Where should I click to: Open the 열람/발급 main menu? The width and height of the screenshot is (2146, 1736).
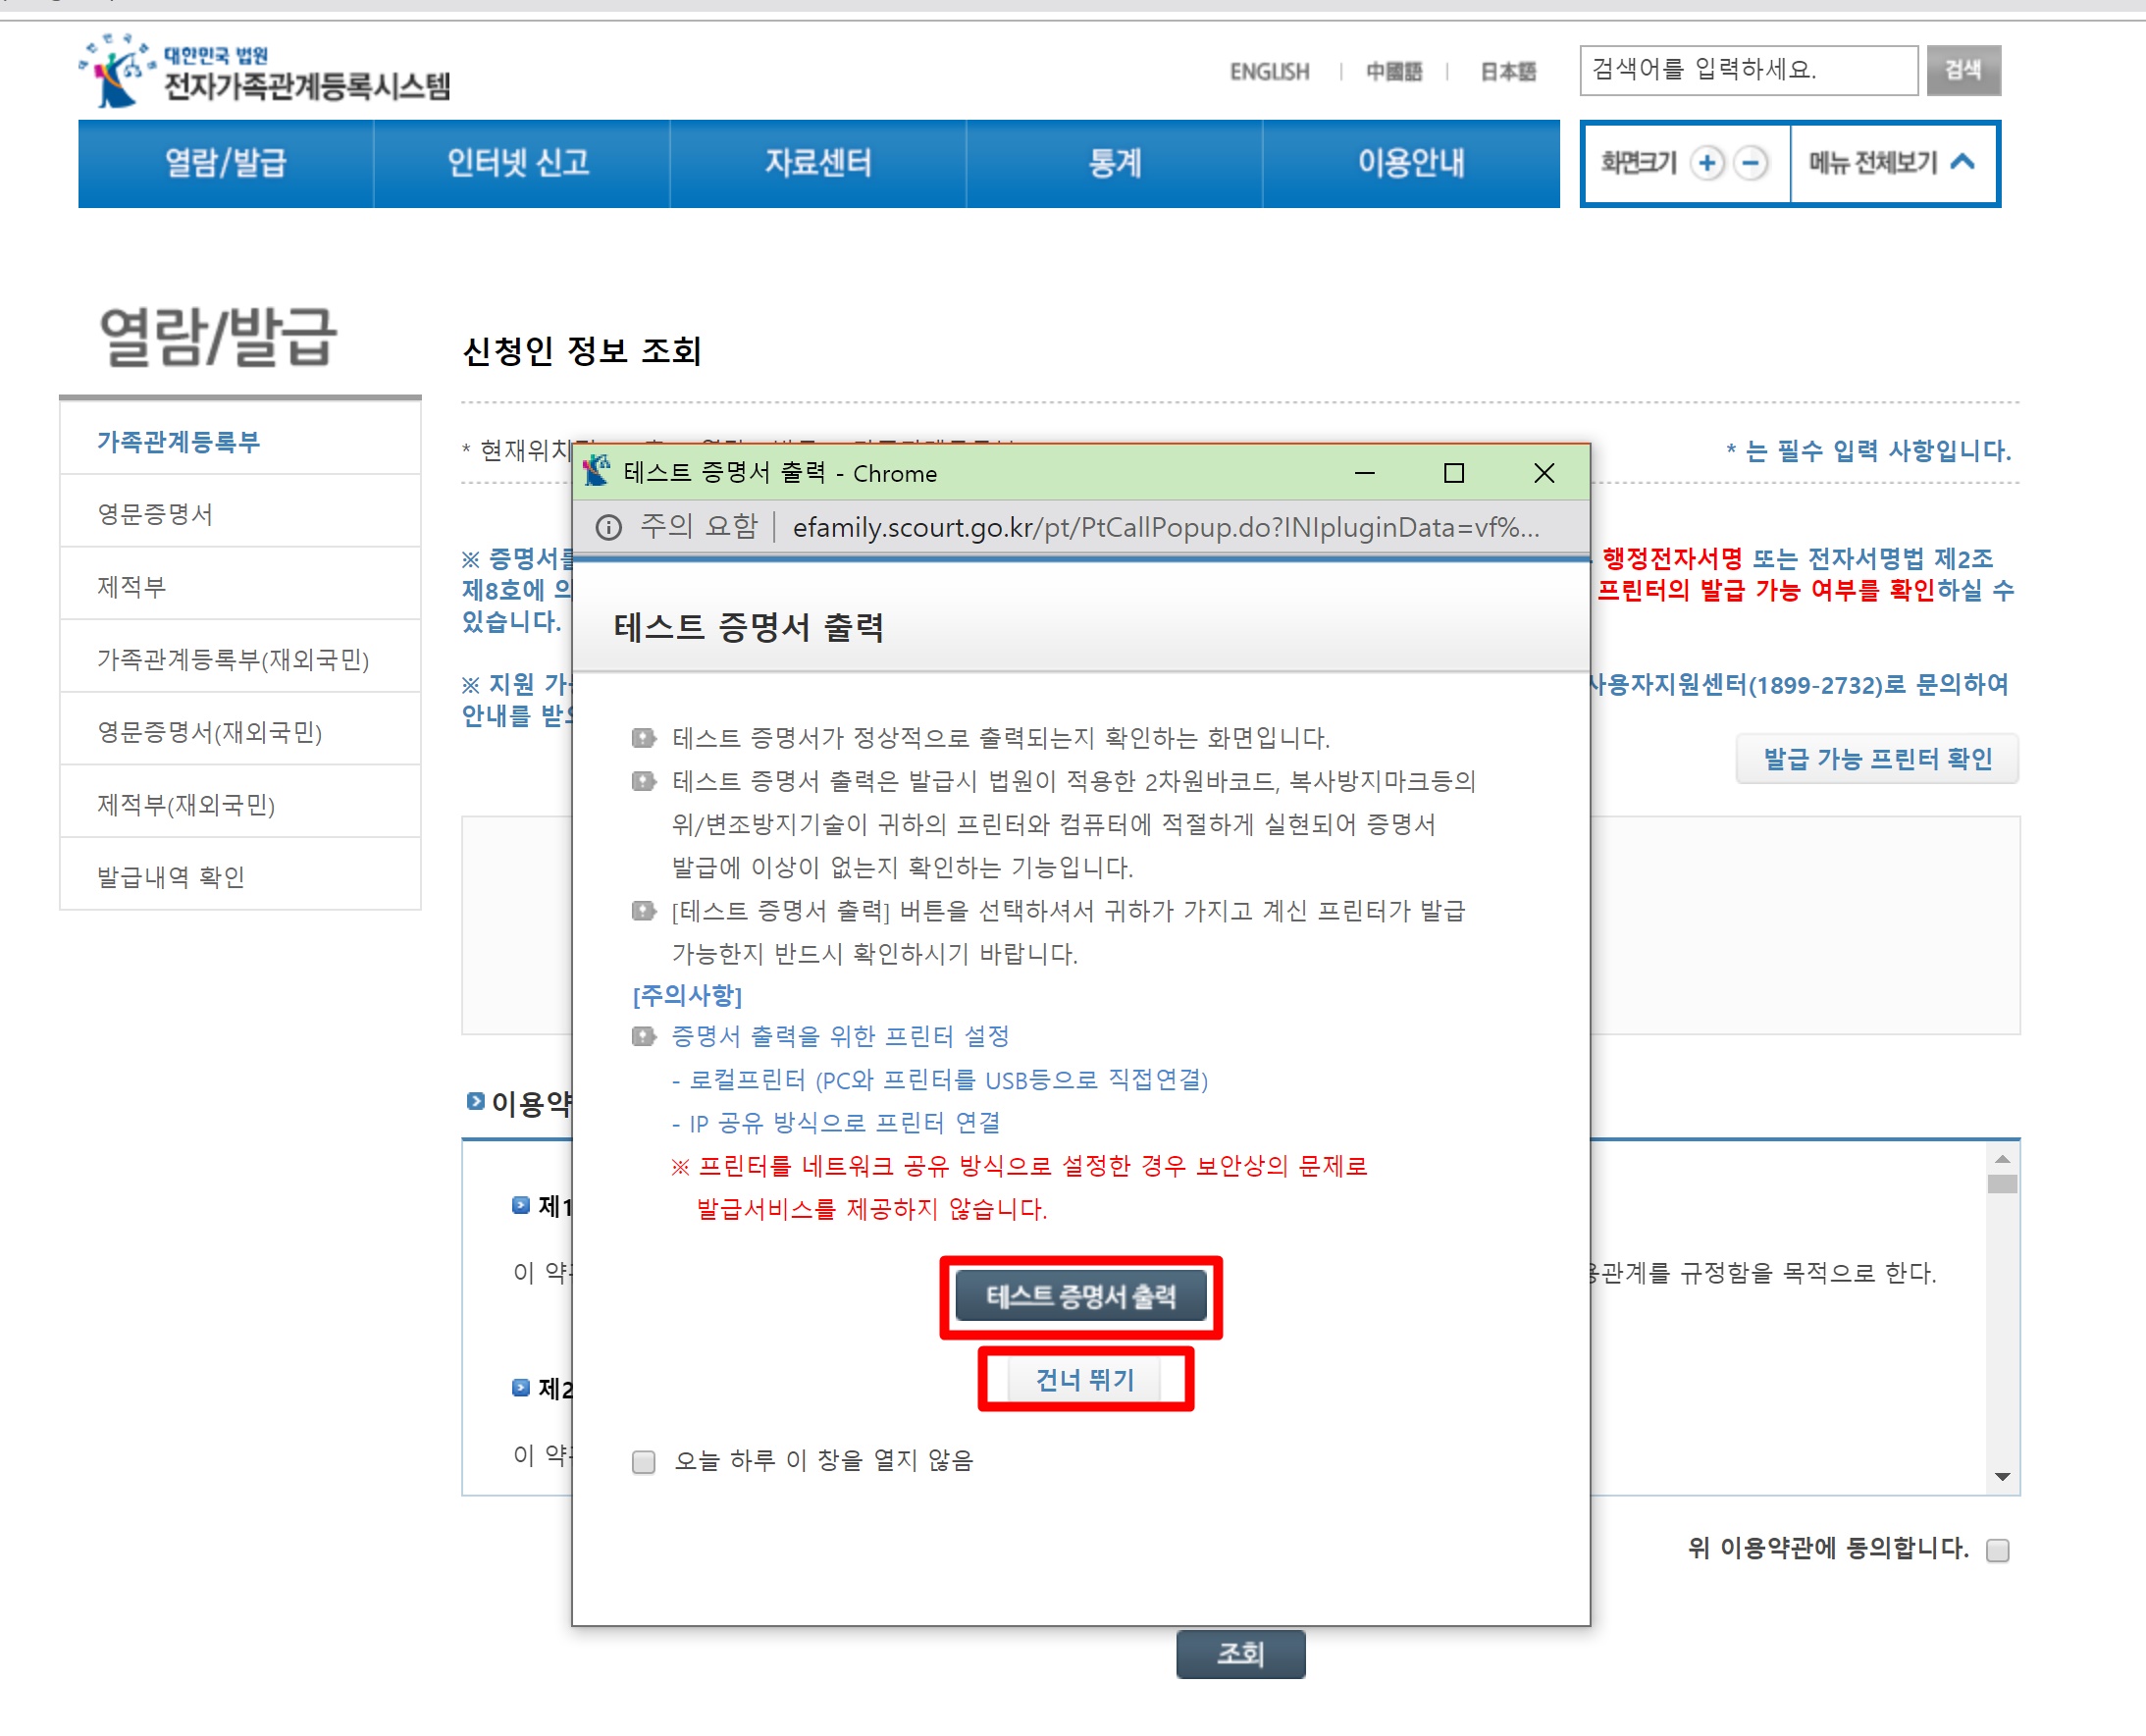[x=226, y=163]
